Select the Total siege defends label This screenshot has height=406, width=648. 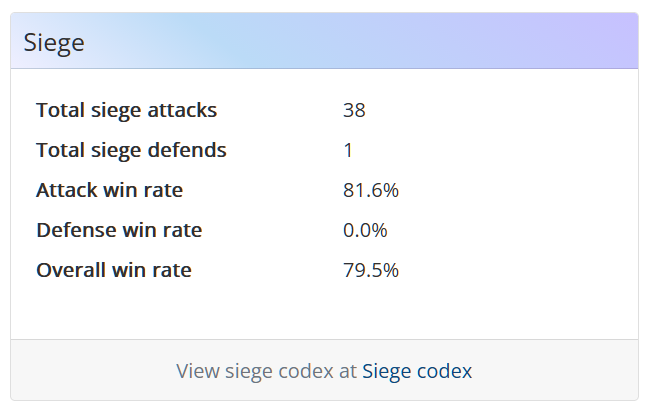[131, 150]
